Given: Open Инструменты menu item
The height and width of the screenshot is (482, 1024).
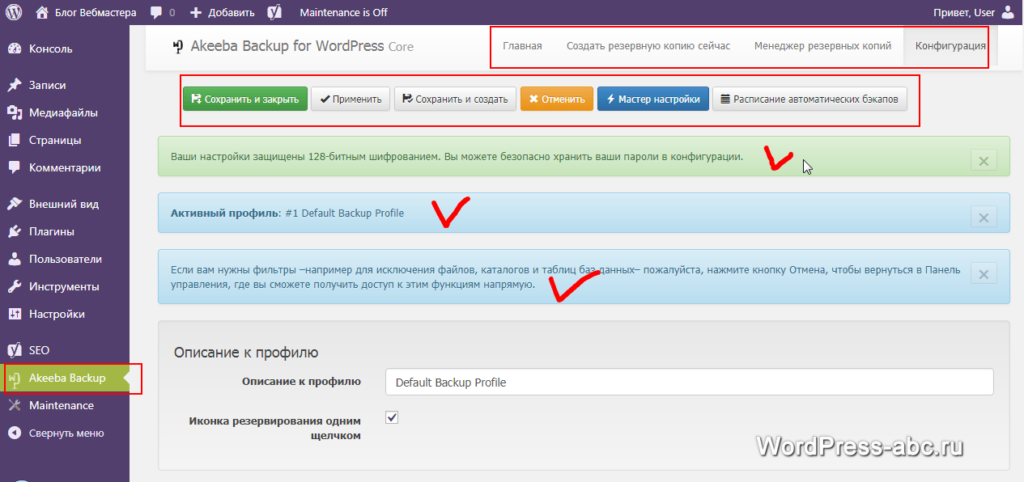Looking at the screenshot, I should point(65,287).
